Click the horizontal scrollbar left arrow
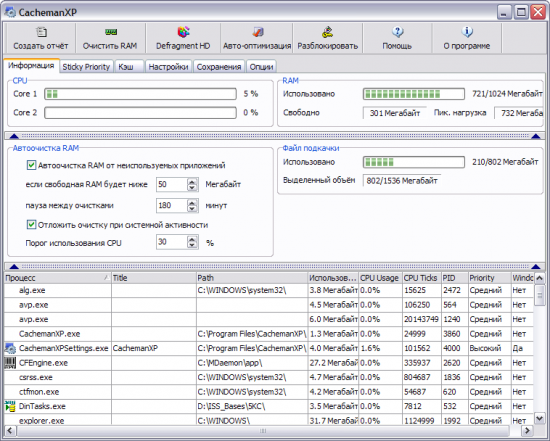The height and width of the screenshot is (441, 550). [x=10, y=430]
